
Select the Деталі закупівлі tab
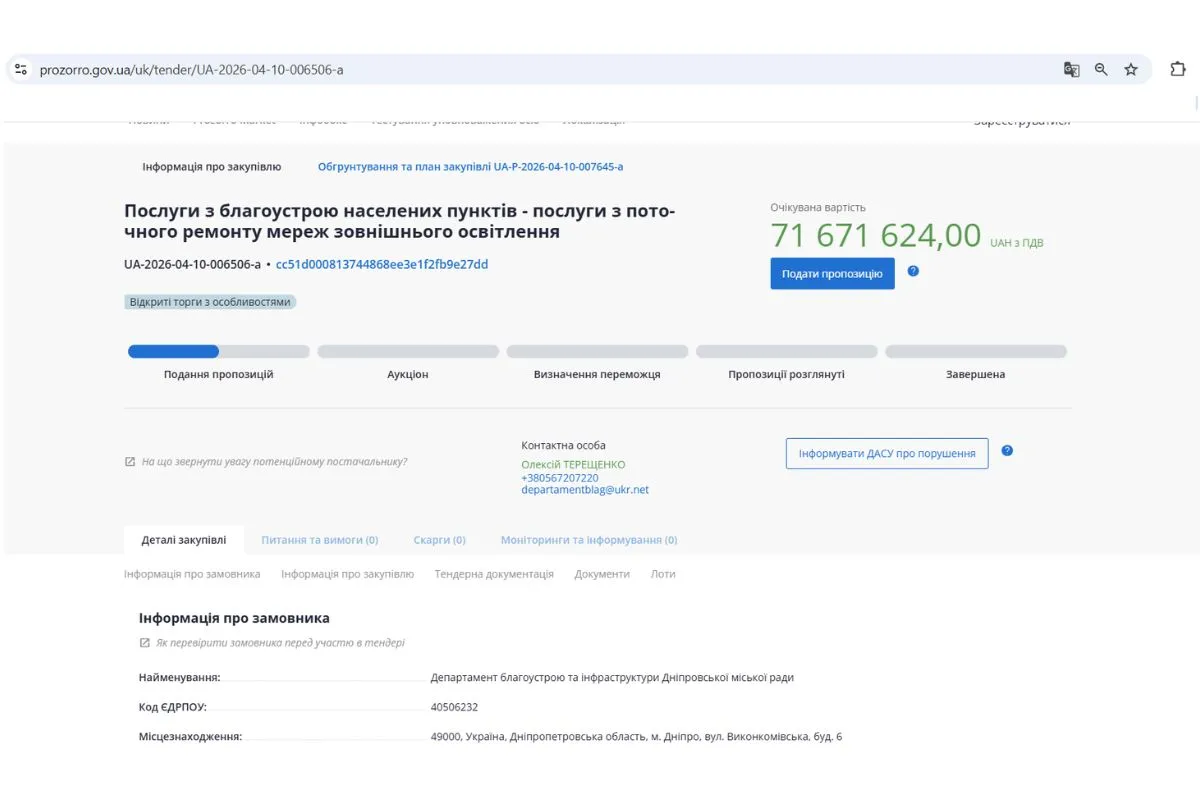point(181,539)
